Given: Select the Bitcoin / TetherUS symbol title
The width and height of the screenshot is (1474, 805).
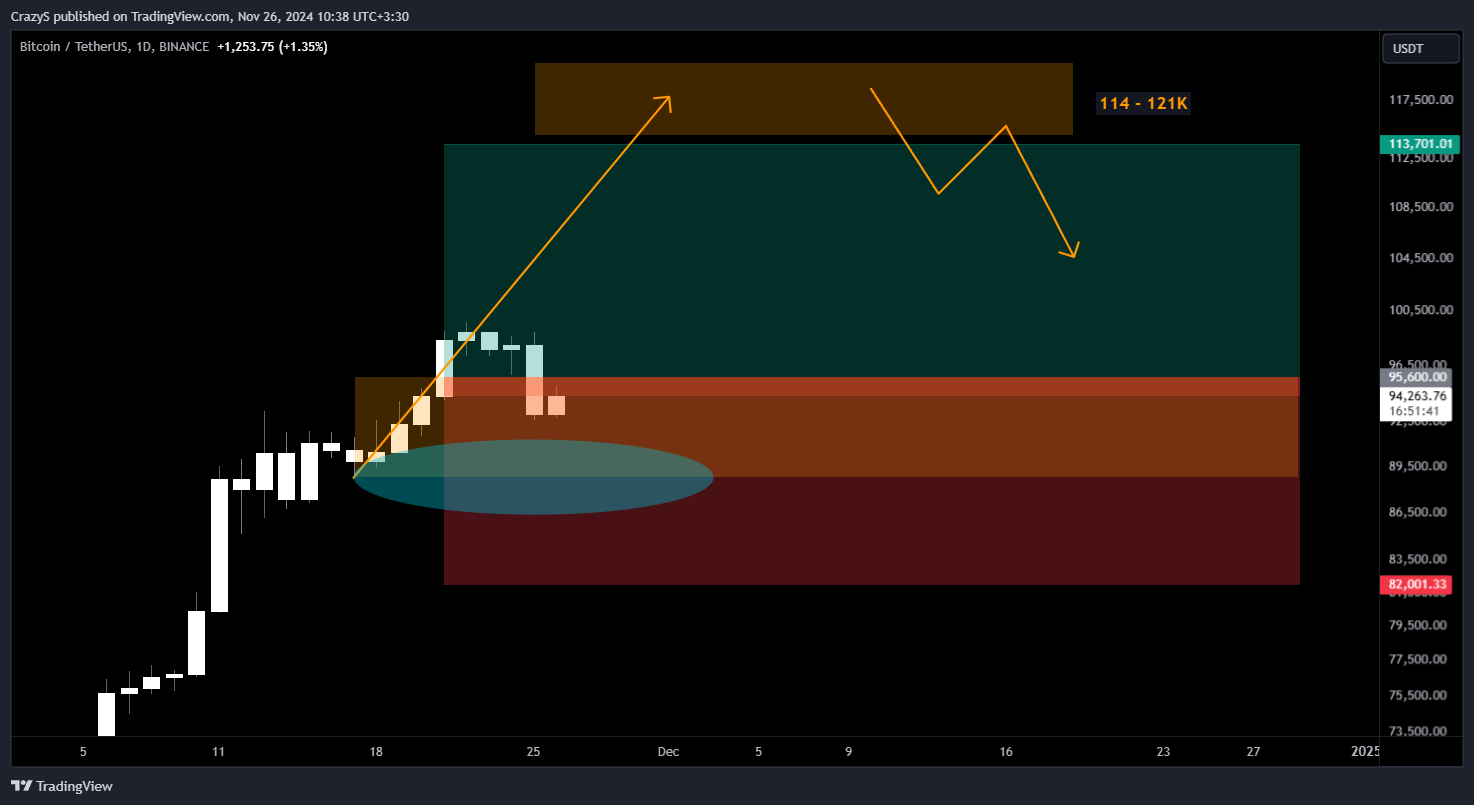Looking at the screenshot, I should click(115, 47).
